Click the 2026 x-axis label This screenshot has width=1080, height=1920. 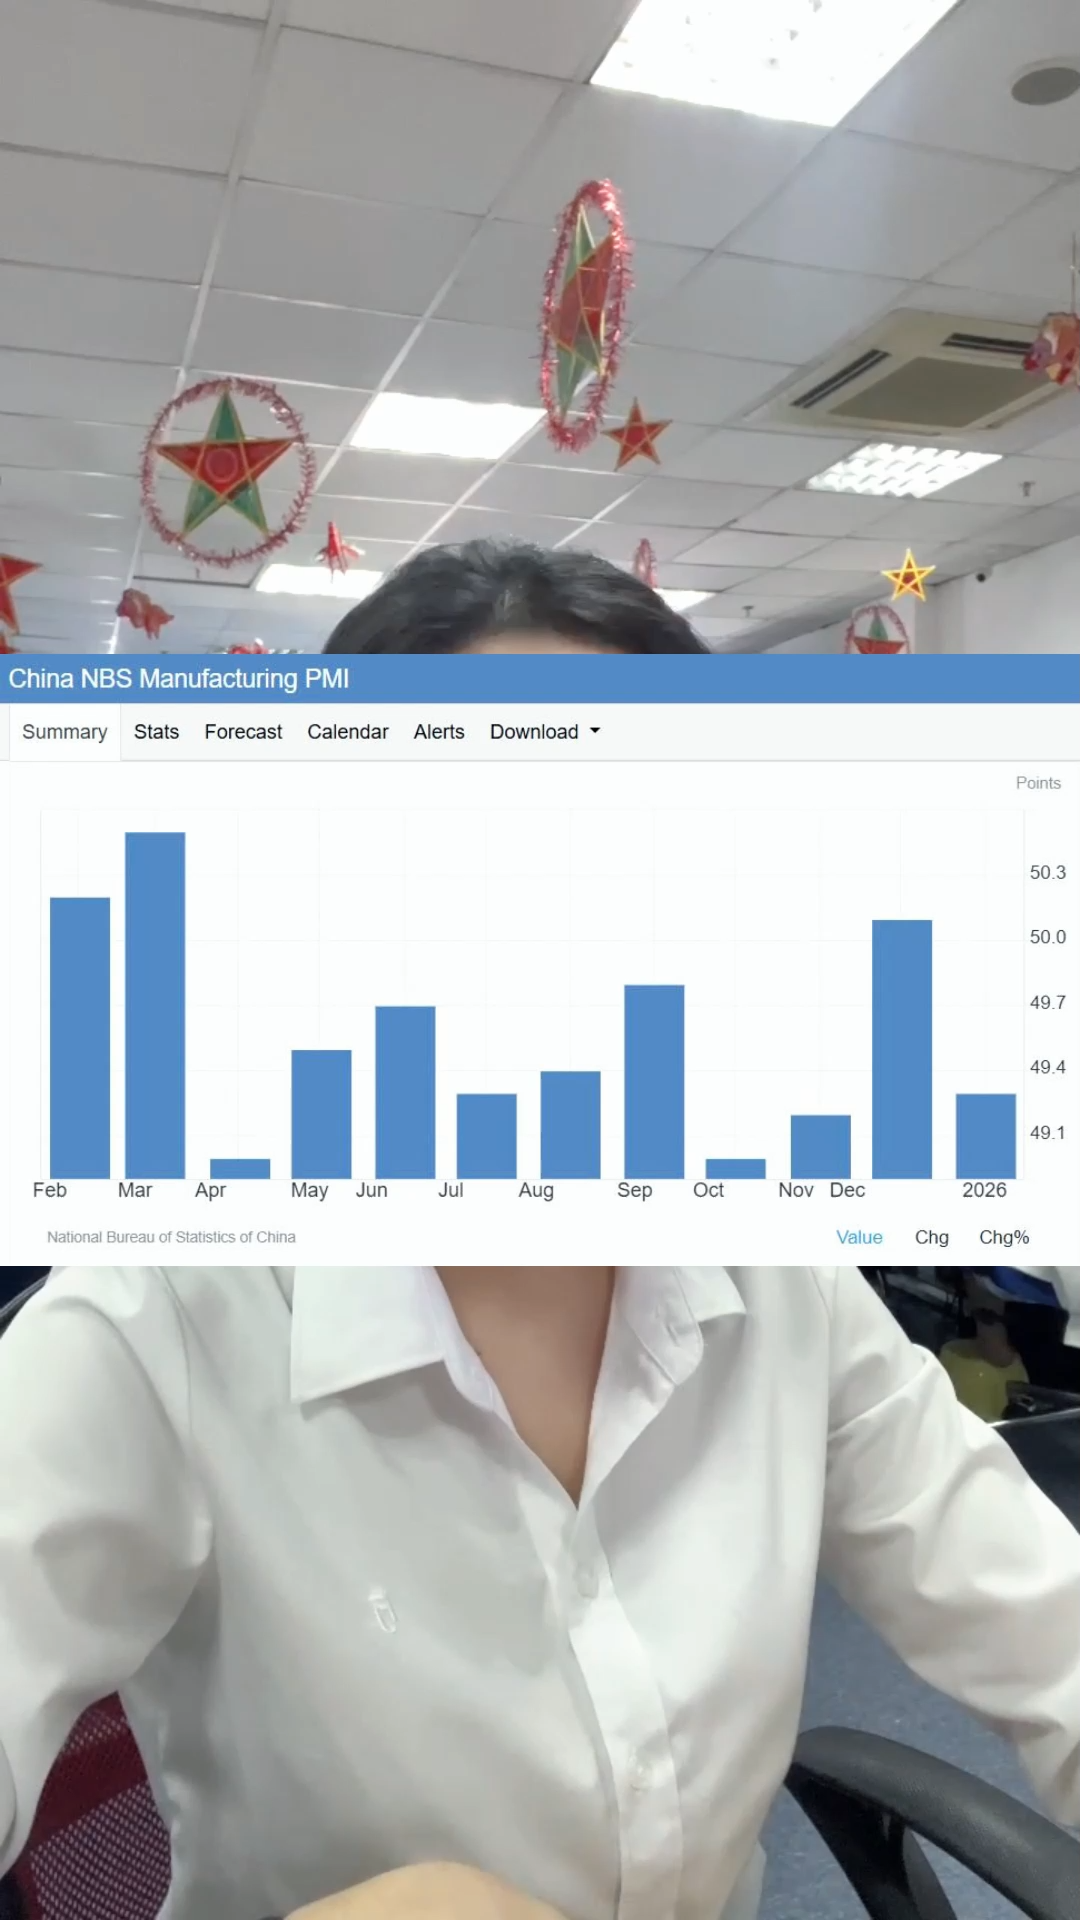[x=984, y=1190]
